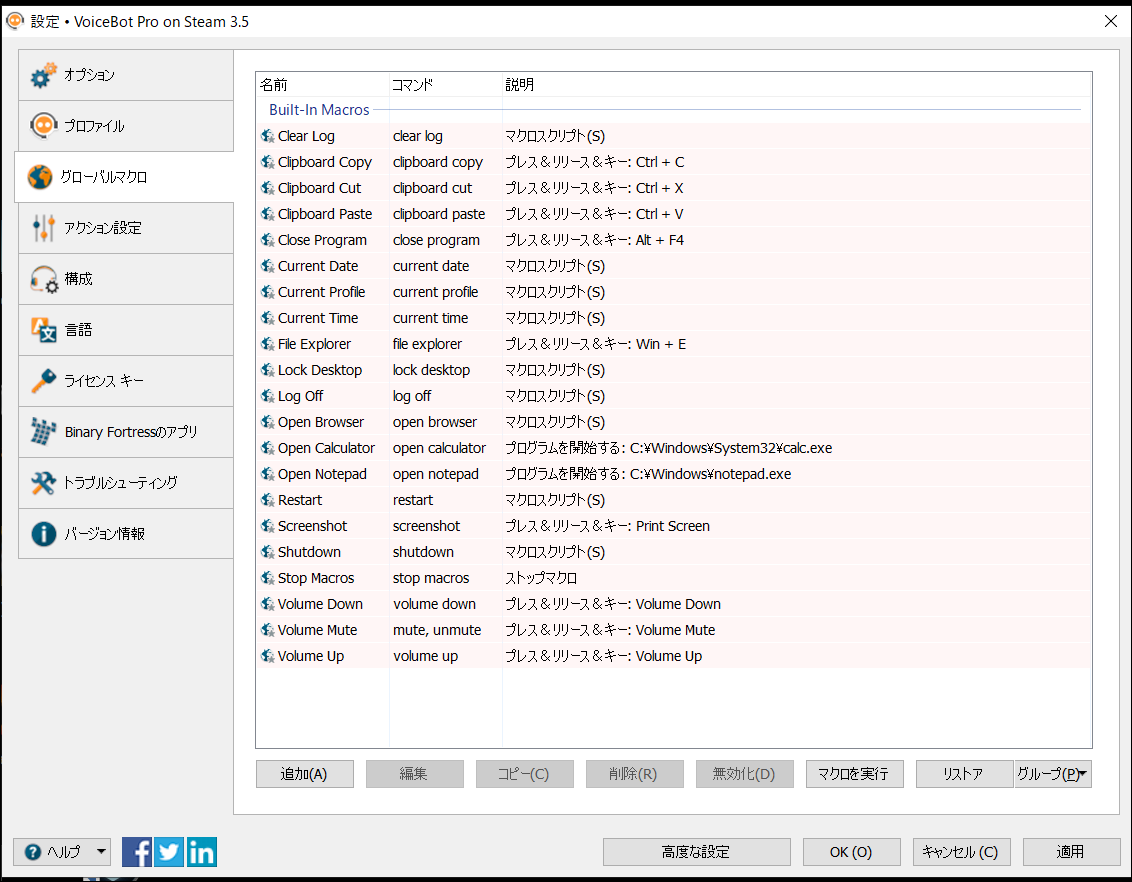Image resolution: width=1132 pixels, height=882 pixels.
Task: Select the Open Calculator macro name
Action: (326, 448)
